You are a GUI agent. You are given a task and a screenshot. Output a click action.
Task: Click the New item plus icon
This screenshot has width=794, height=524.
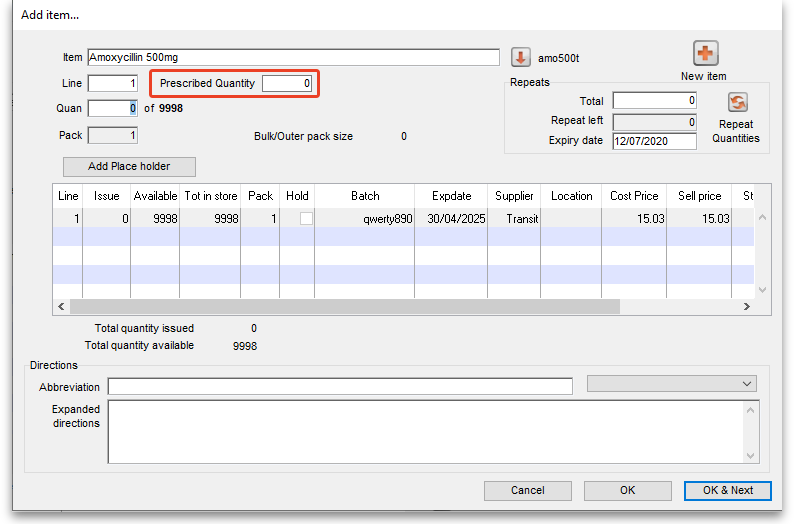pyautogui.click(x=705, y=54)
